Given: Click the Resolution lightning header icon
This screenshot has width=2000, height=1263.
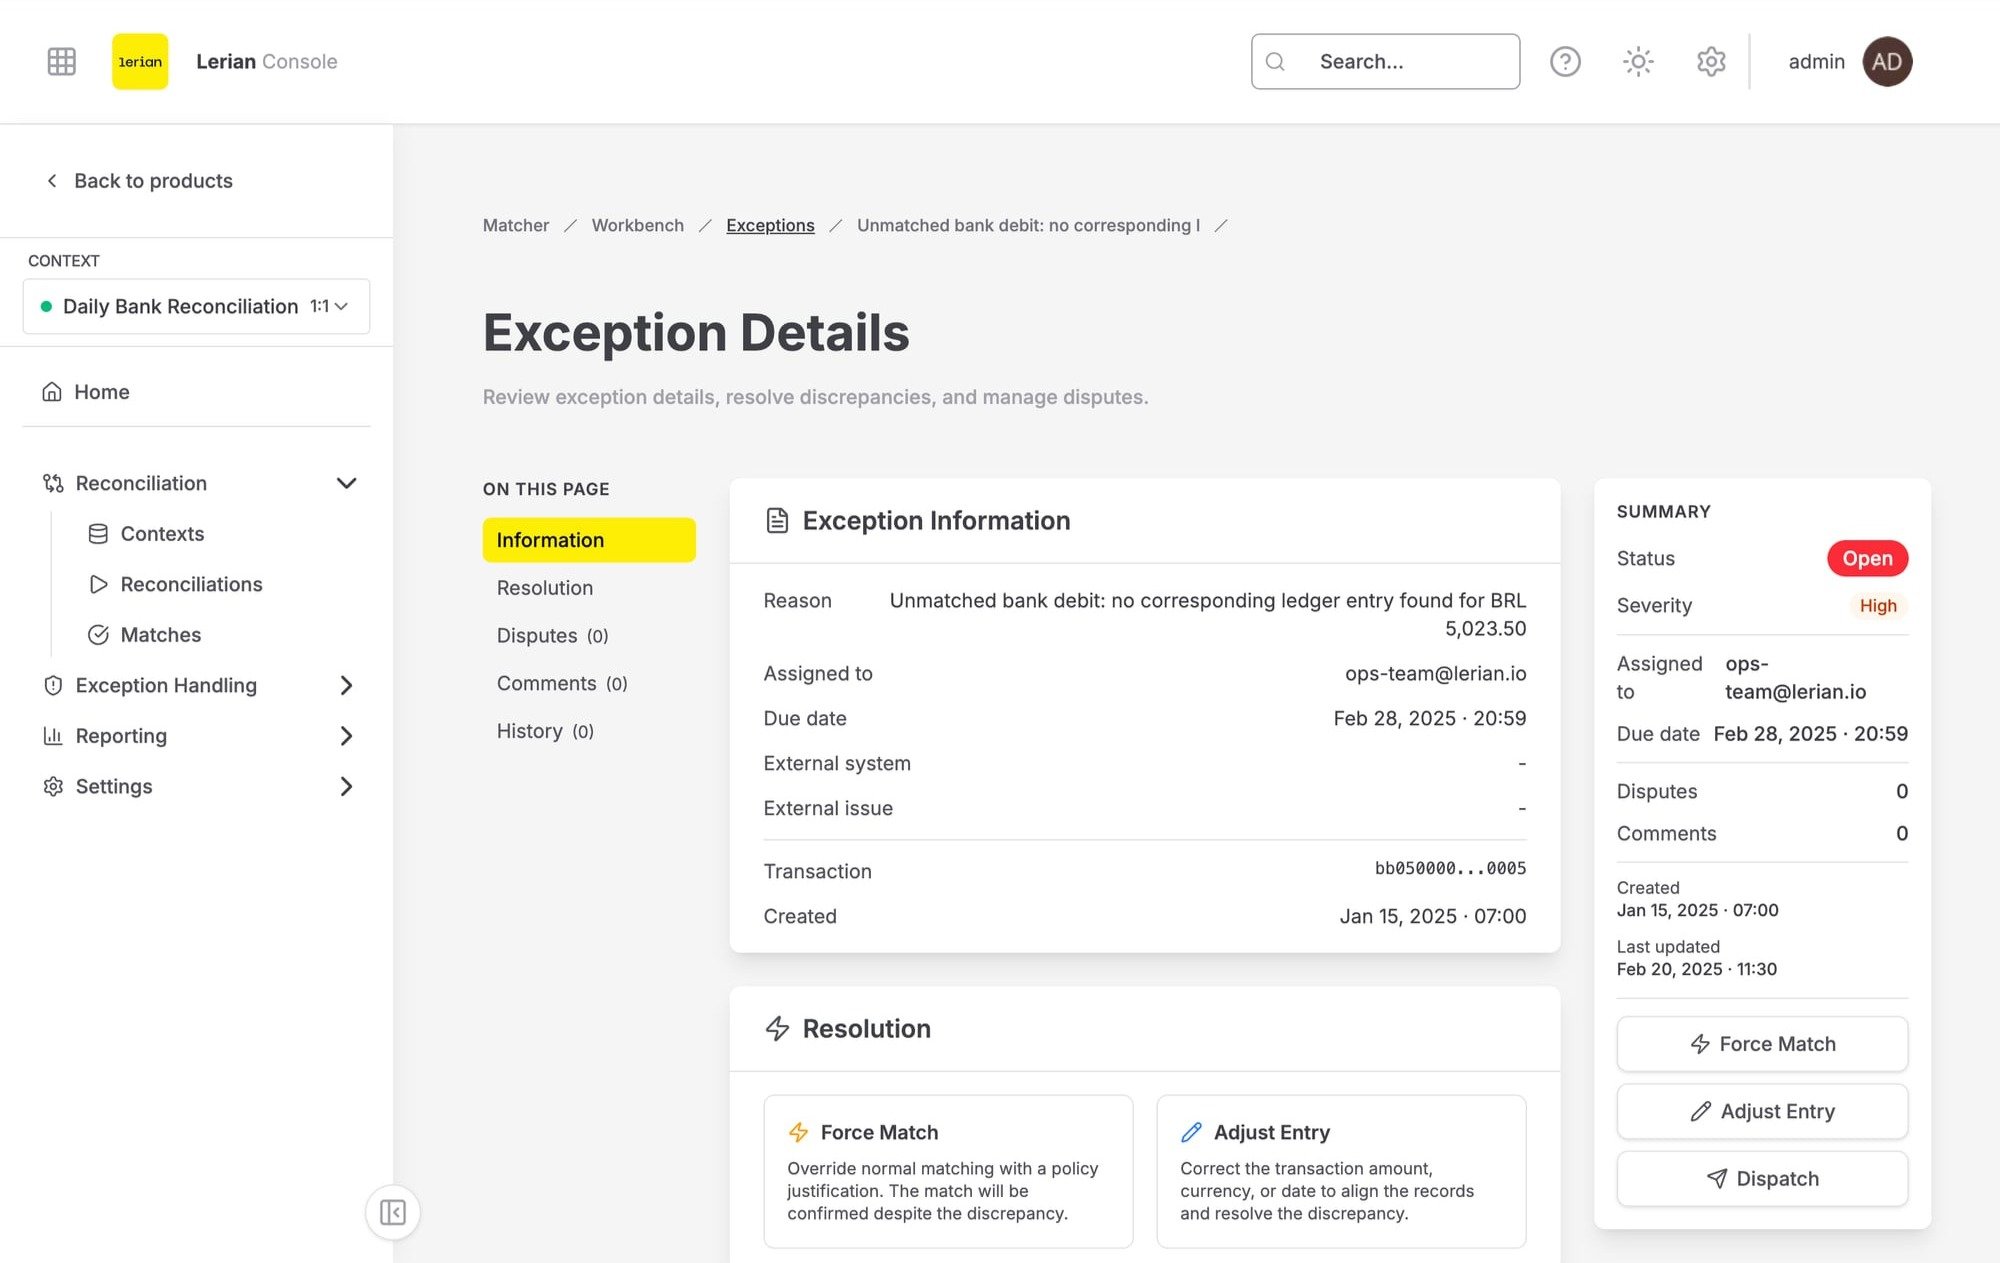Looking at the screenshot, I should (777, 1028).
